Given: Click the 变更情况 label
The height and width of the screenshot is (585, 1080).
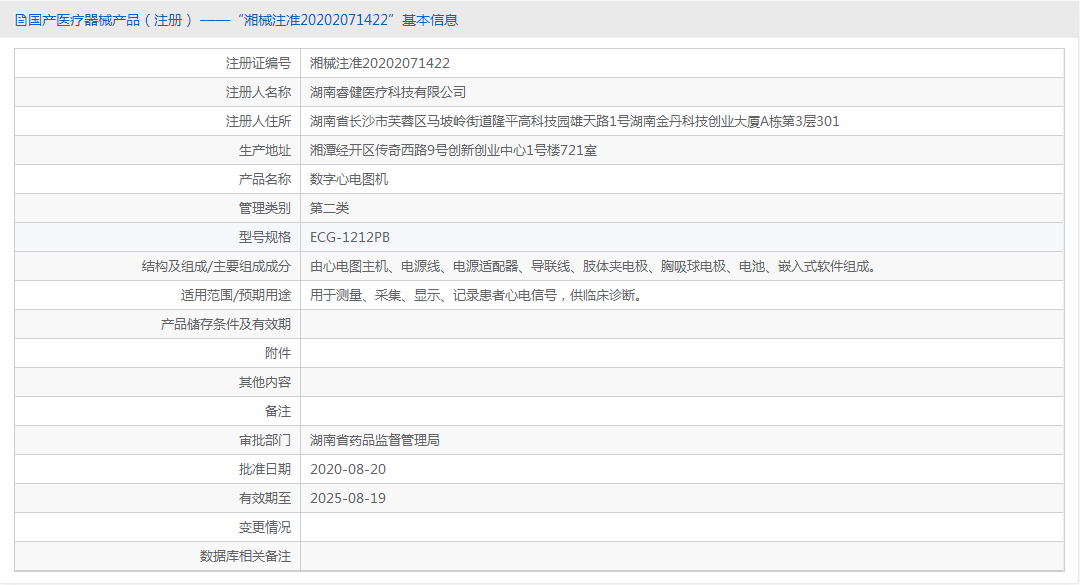Looking at the screenshot, I should tap(264, 527).
